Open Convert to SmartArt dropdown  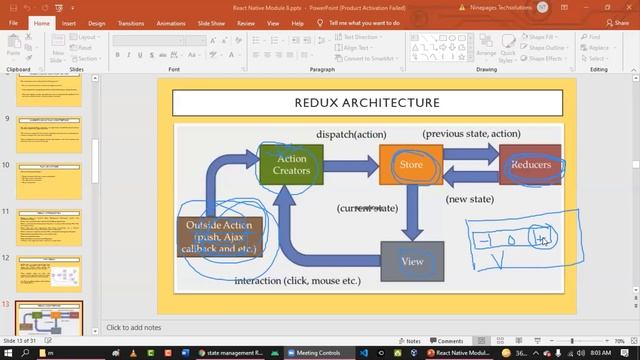[x=367, y=58]
